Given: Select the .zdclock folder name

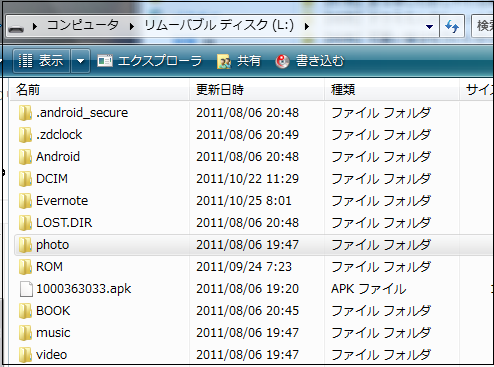Looking at the screenshot, I should tap(59, 135).
